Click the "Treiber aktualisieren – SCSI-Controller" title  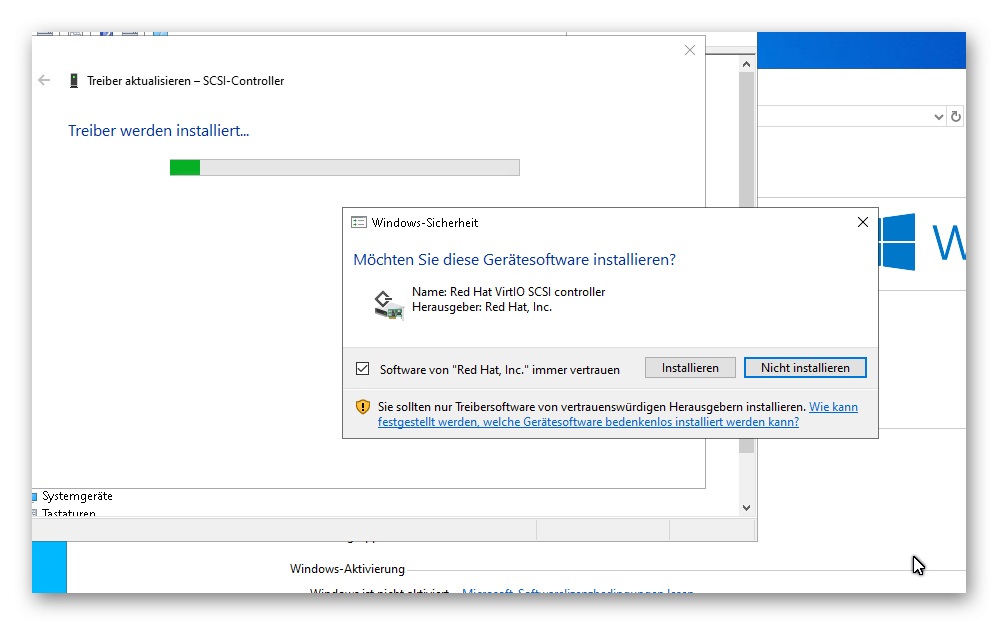(x=186, y=81)
